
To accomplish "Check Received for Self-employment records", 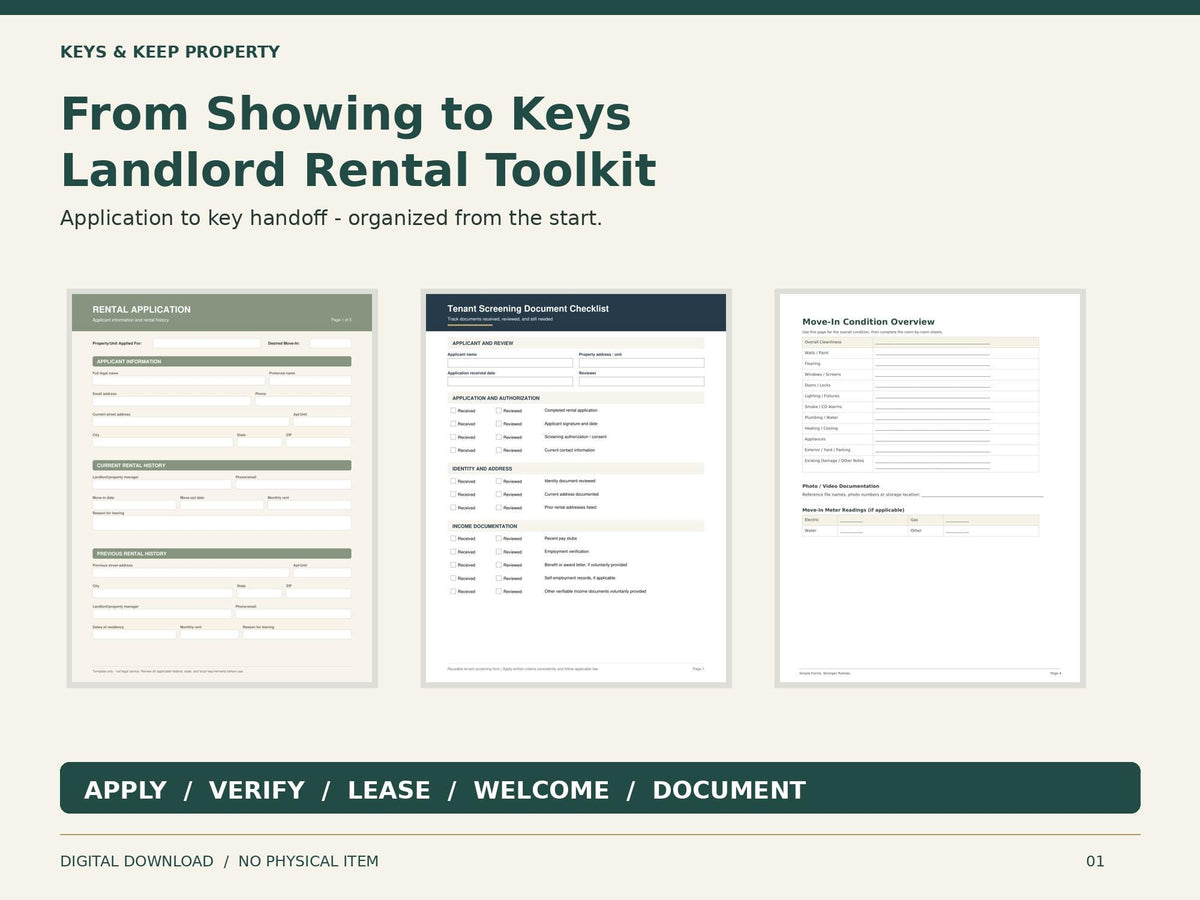I will 453,578.
